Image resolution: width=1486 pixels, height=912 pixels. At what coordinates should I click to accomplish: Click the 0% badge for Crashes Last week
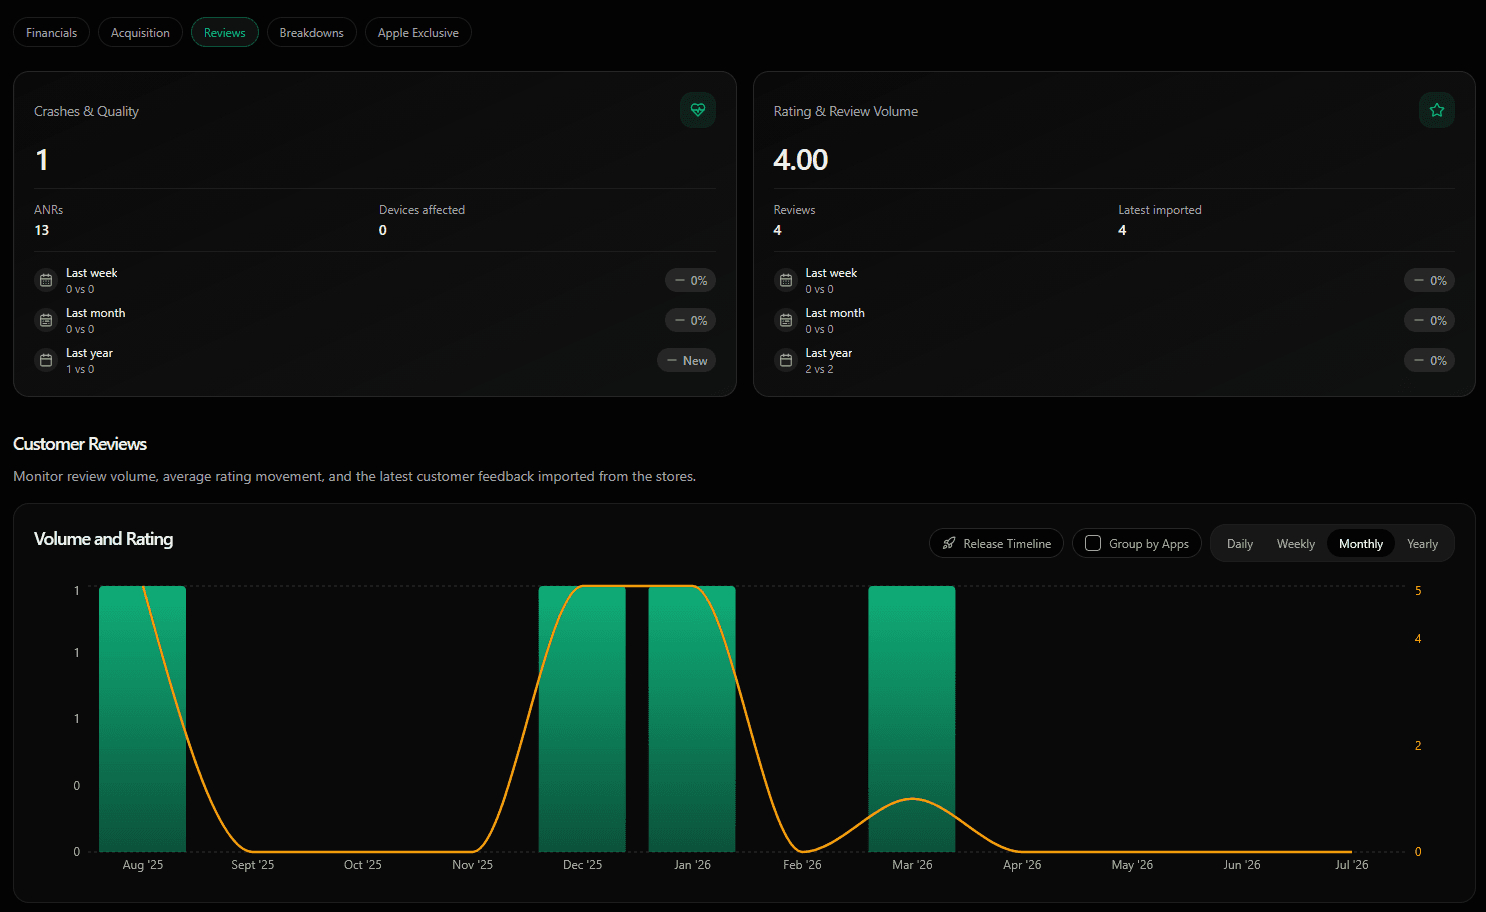690,281
